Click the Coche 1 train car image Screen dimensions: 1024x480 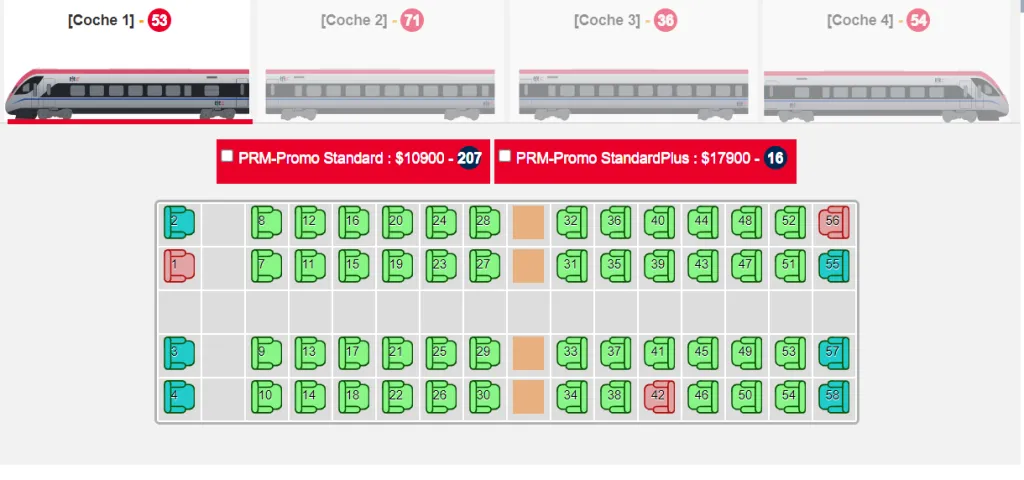(x=128, y=94)
